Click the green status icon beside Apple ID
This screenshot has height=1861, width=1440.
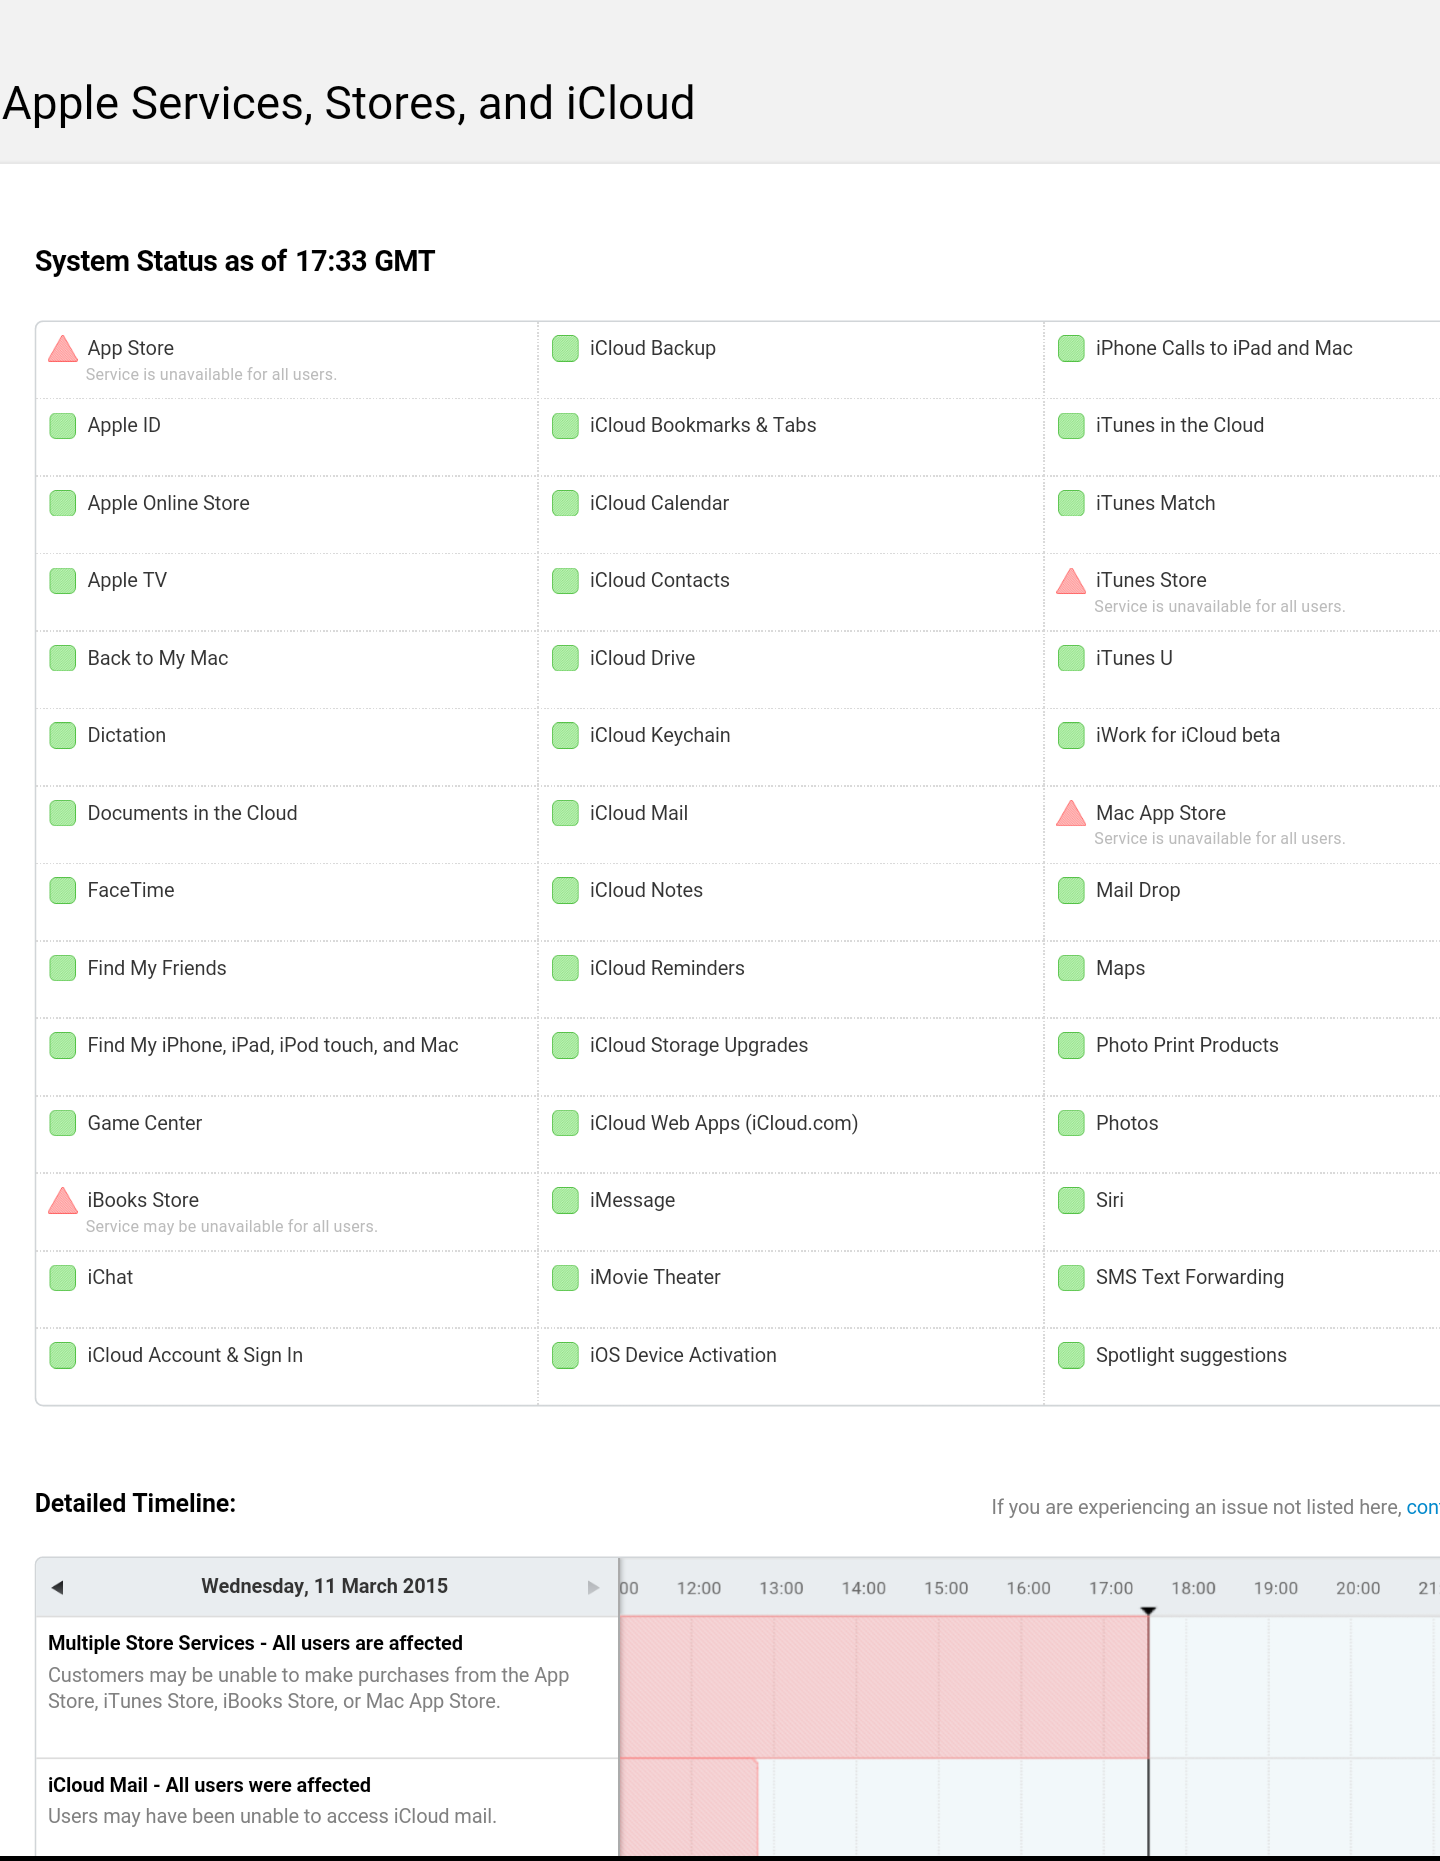[x=63, y=426]
